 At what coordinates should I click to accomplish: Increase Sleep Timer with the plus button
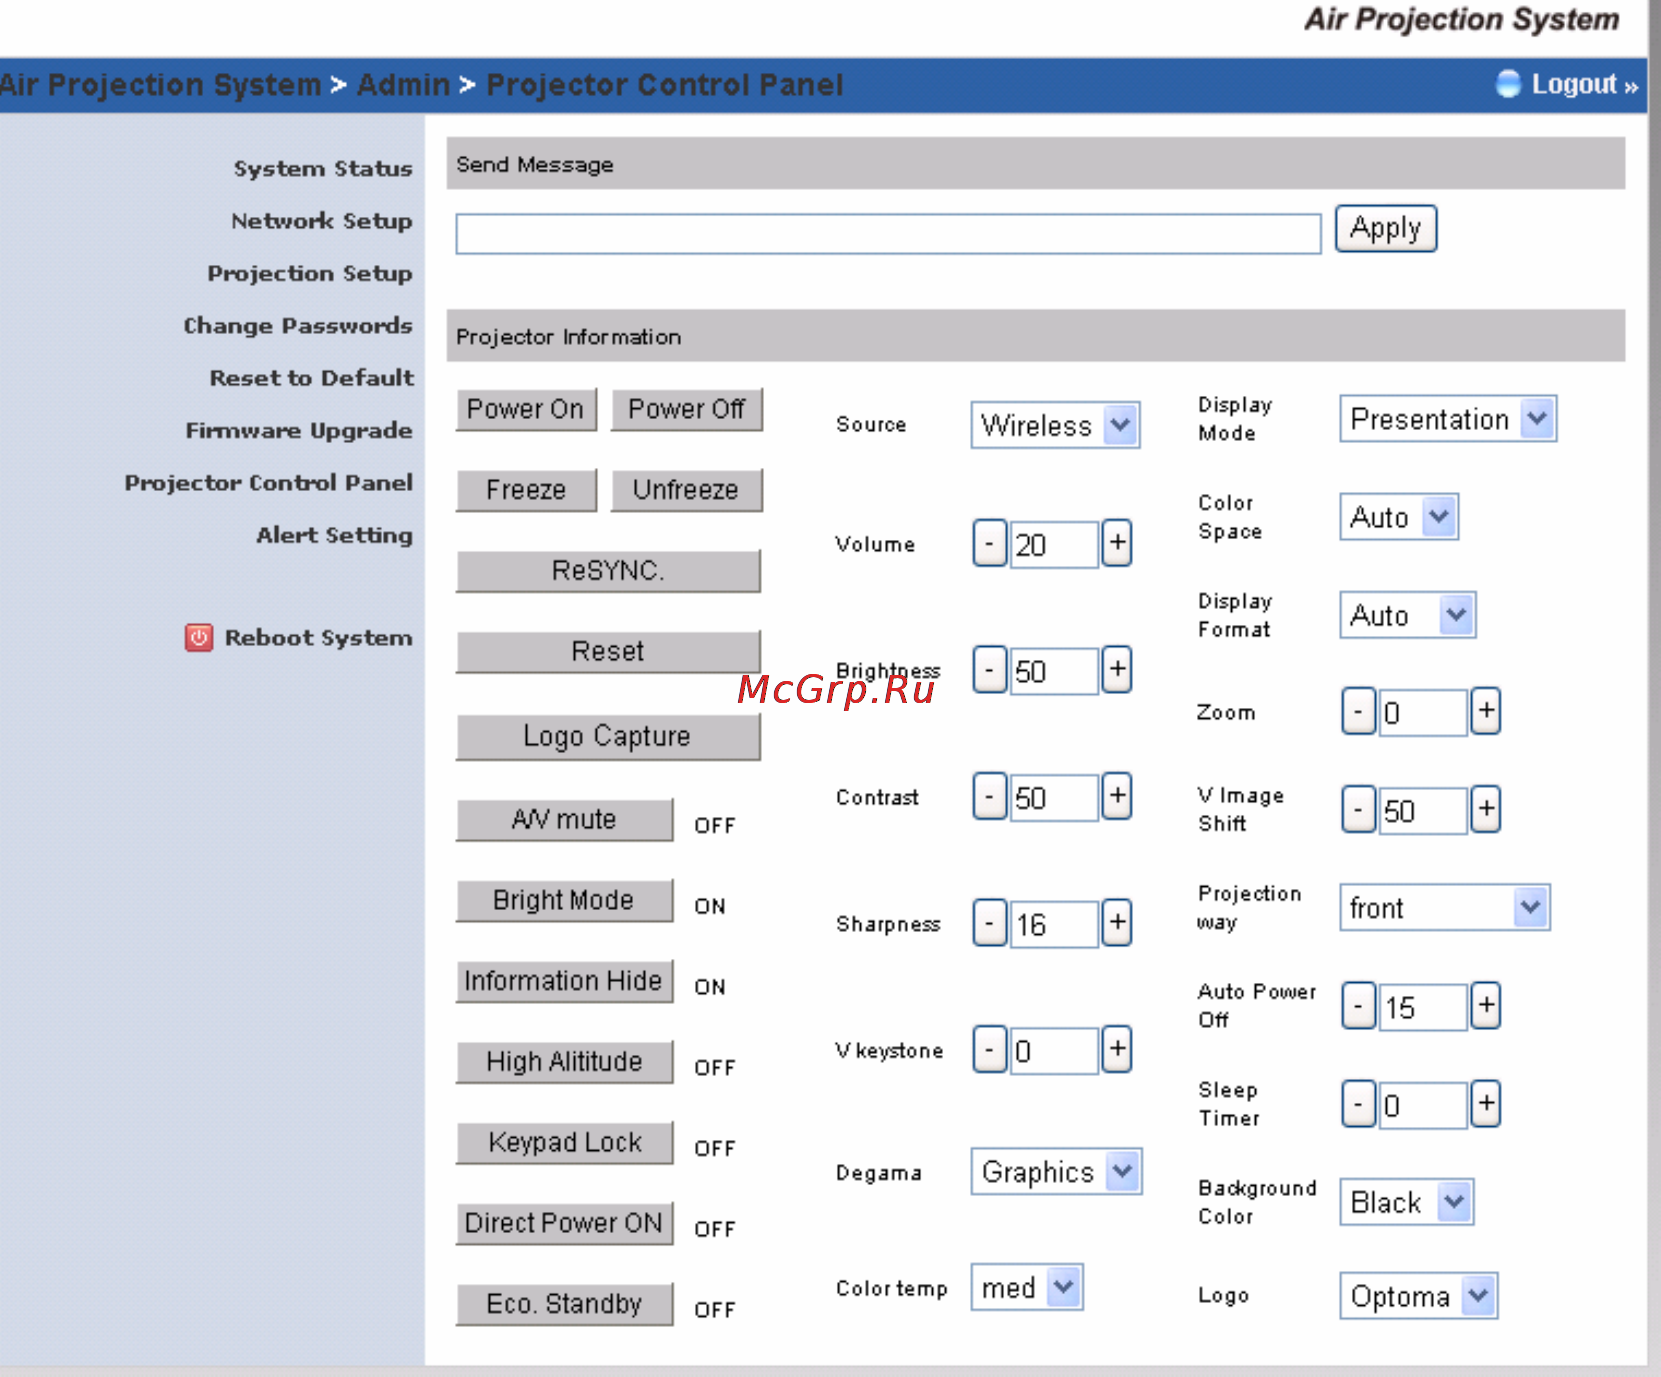tap(1486, 1105)
